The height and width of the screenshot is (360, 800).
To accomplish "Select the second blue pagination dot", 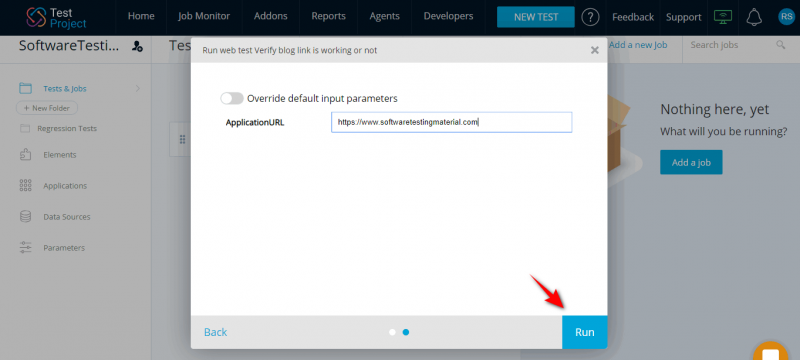I will pos(406,332).
